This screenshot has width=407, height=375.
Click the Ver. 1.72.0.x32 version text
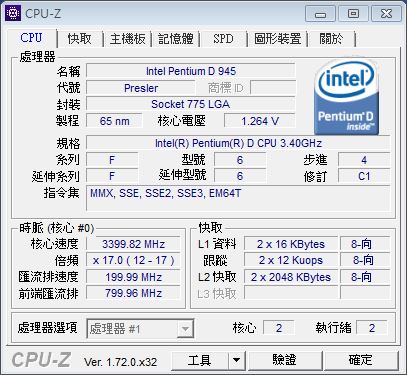120,362
